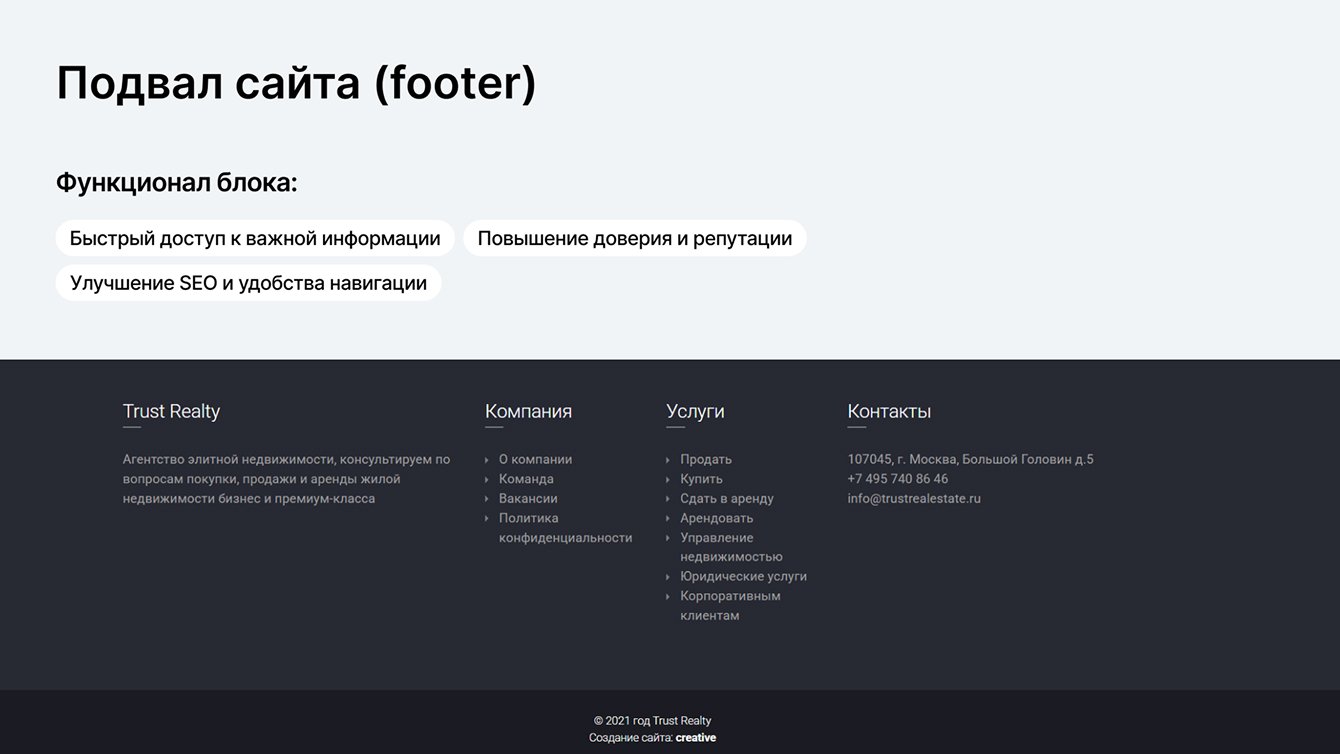
Task: Choose the "Арендовать" service link
Action: [716, 518]
